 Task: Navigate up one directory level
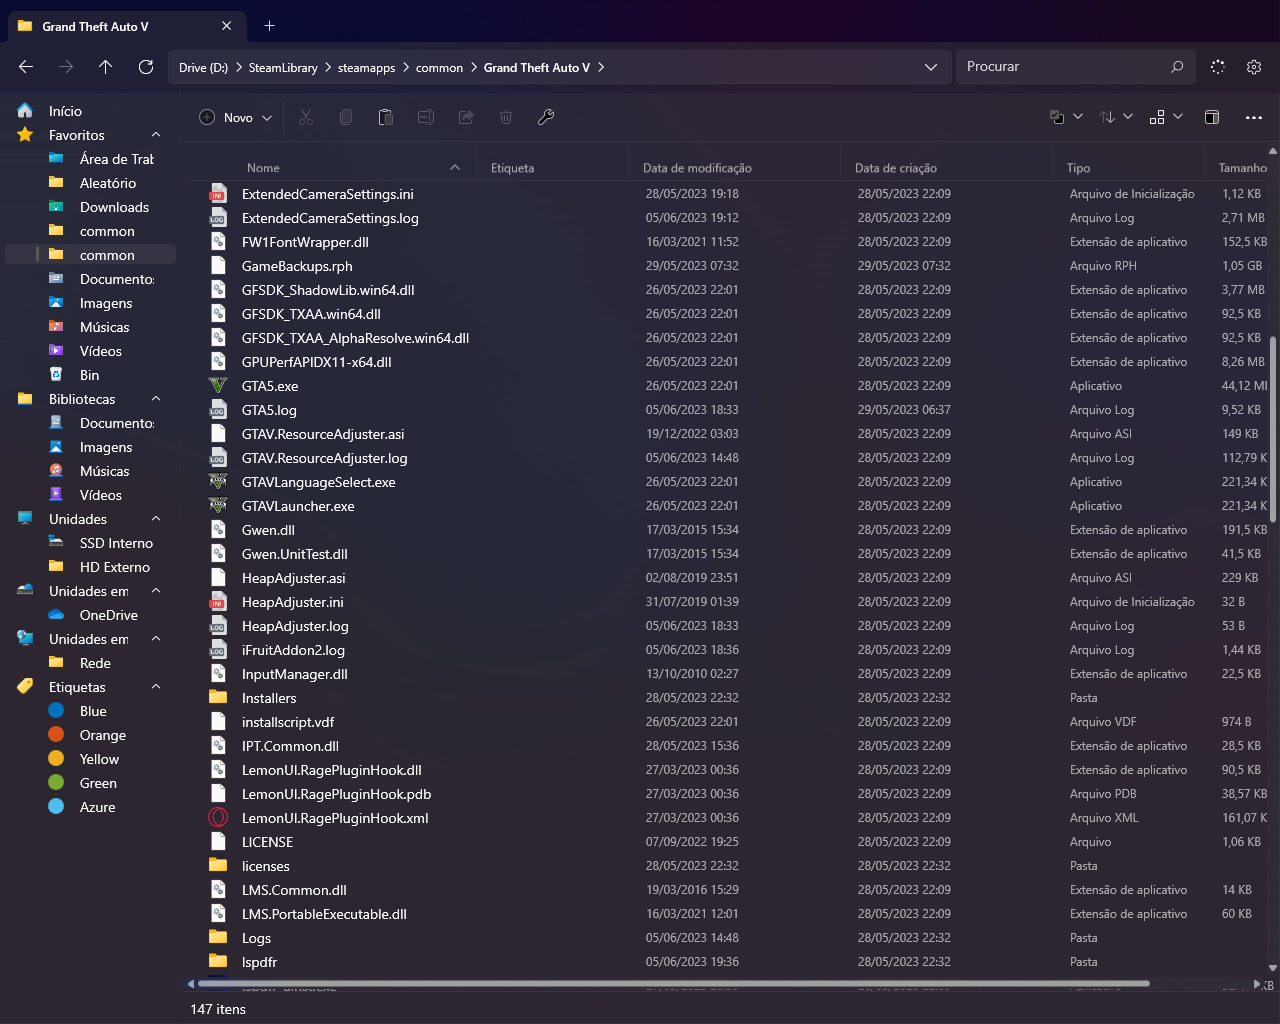[106, 67]
